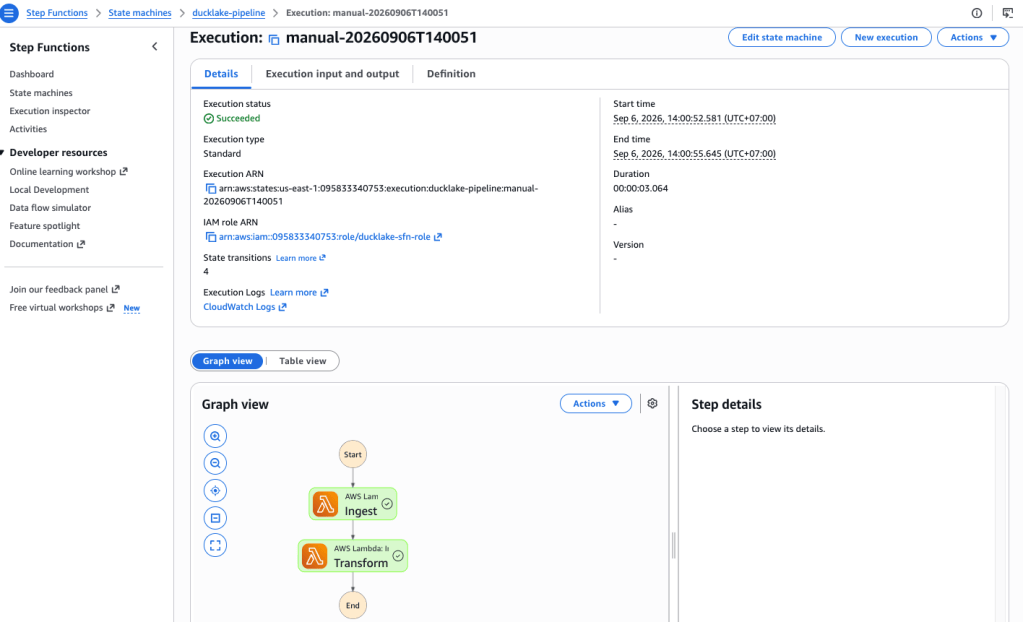
Task: Click the info icon in top bar
Action: [977, 13]
